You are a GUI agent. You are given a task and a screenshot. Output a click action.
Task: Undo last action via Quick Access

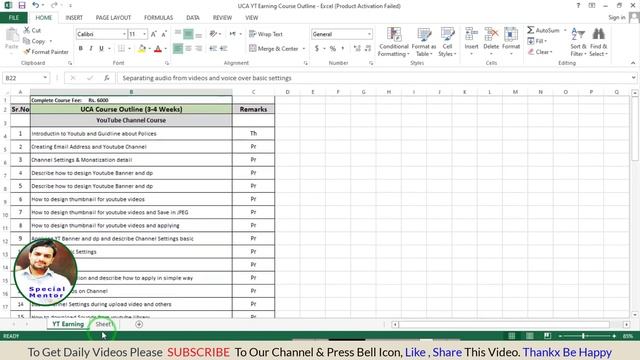click(36, 5)
